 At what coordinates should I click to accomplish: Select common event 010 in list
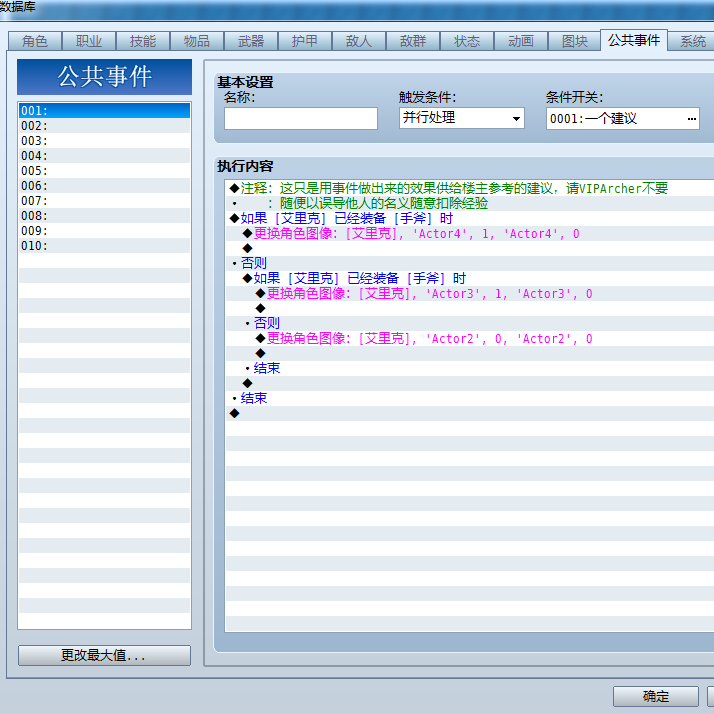104,246
